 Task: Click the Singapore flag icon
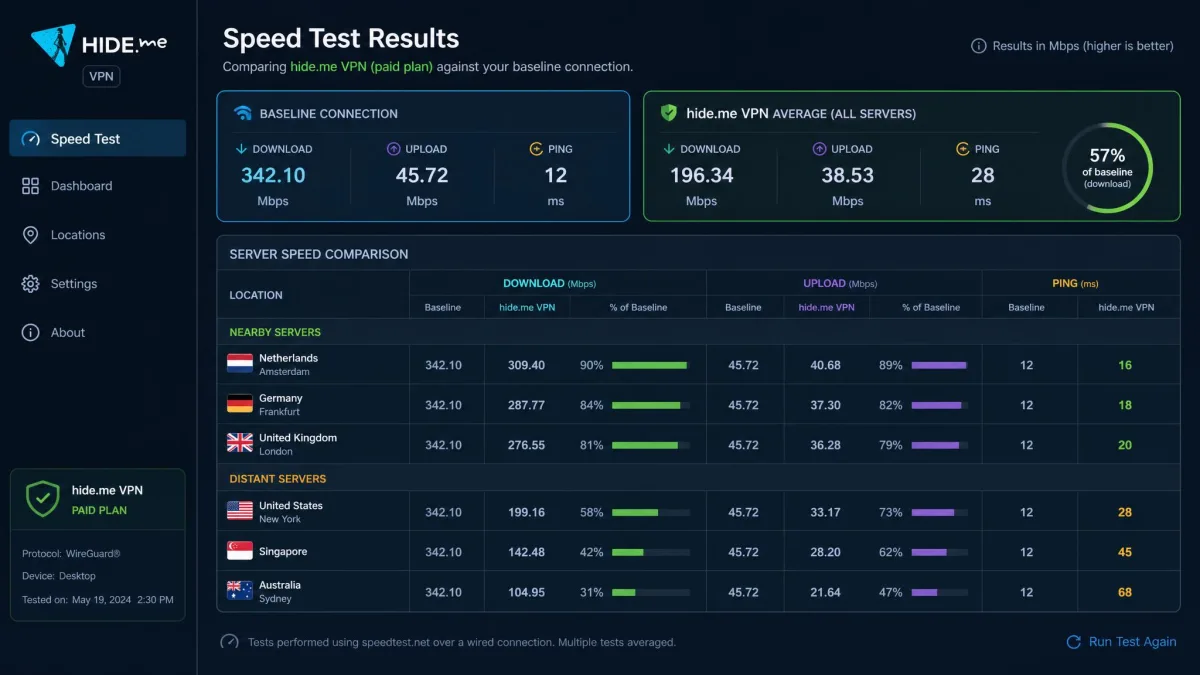click(x=240, y=551)
